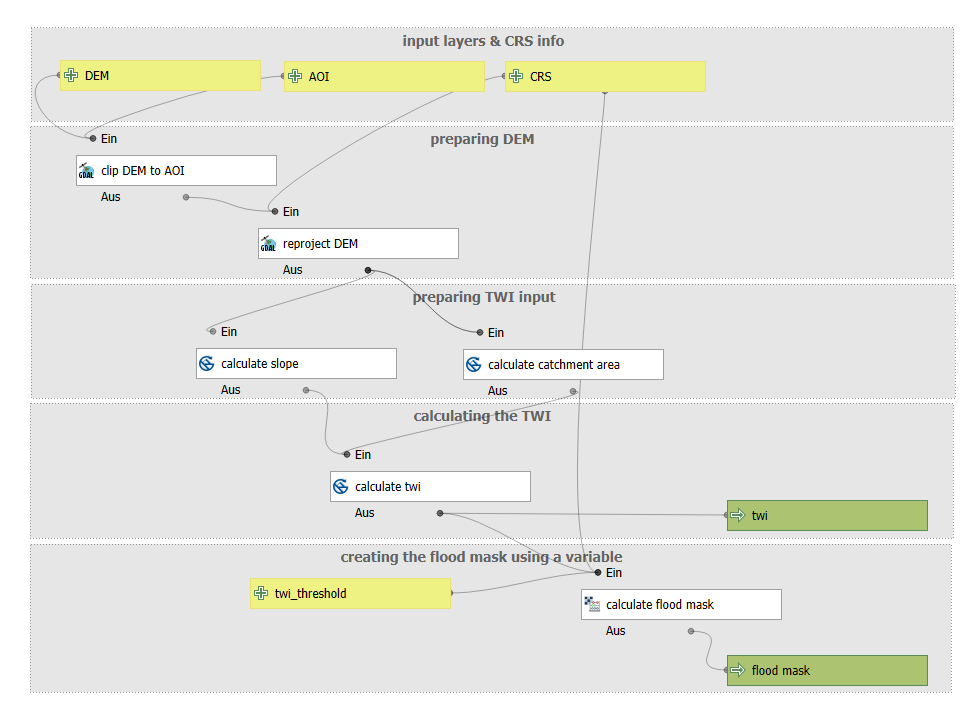Click GDAL icon on reproject DEM node
Viewport: 967px width, 704px height.
click(268, 244)
